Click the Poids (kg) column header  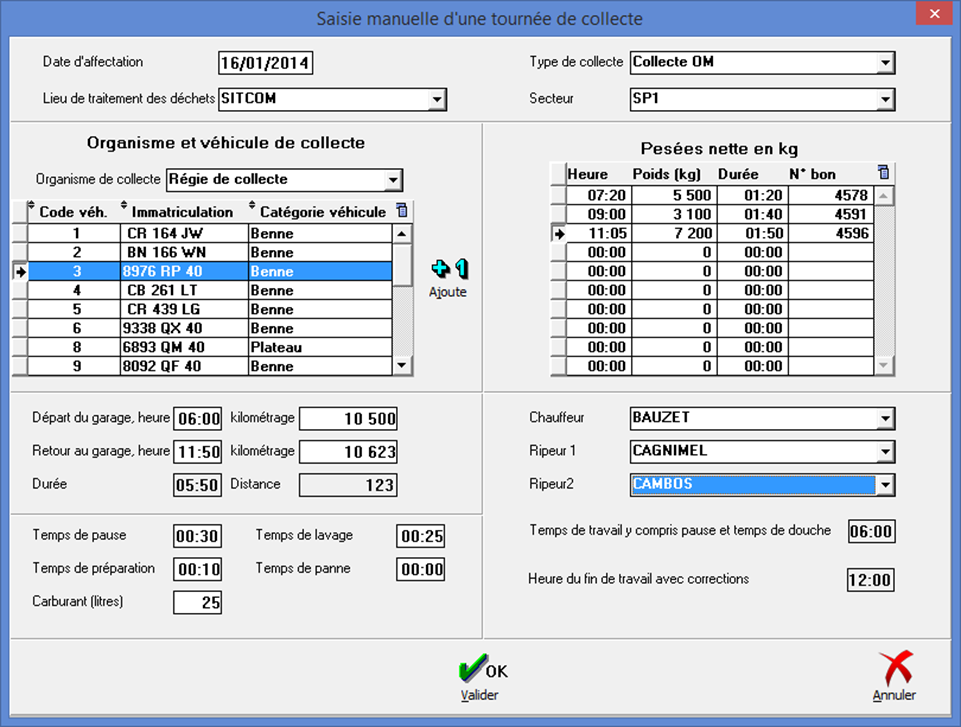pyautogui.click(x=675, y=174)
